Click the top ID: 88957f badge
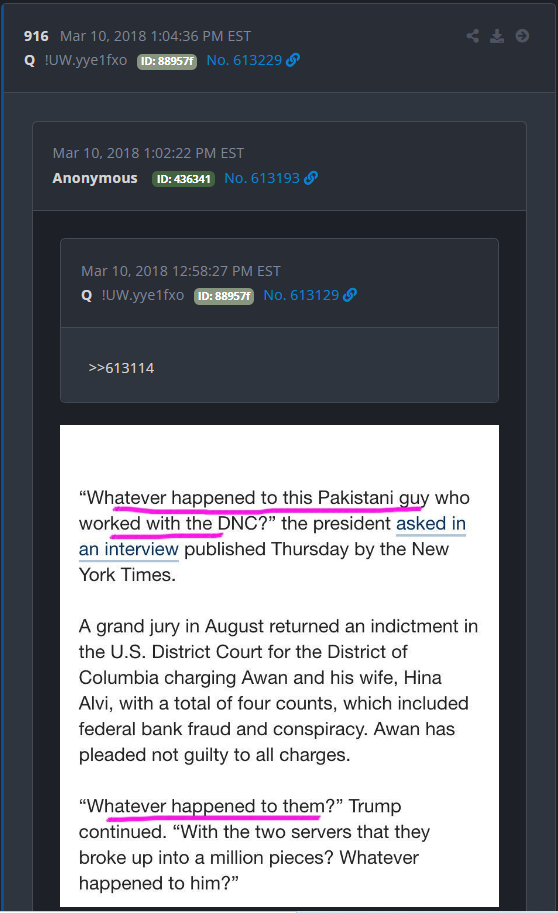 pyautogui.click(x=167, y=61)
